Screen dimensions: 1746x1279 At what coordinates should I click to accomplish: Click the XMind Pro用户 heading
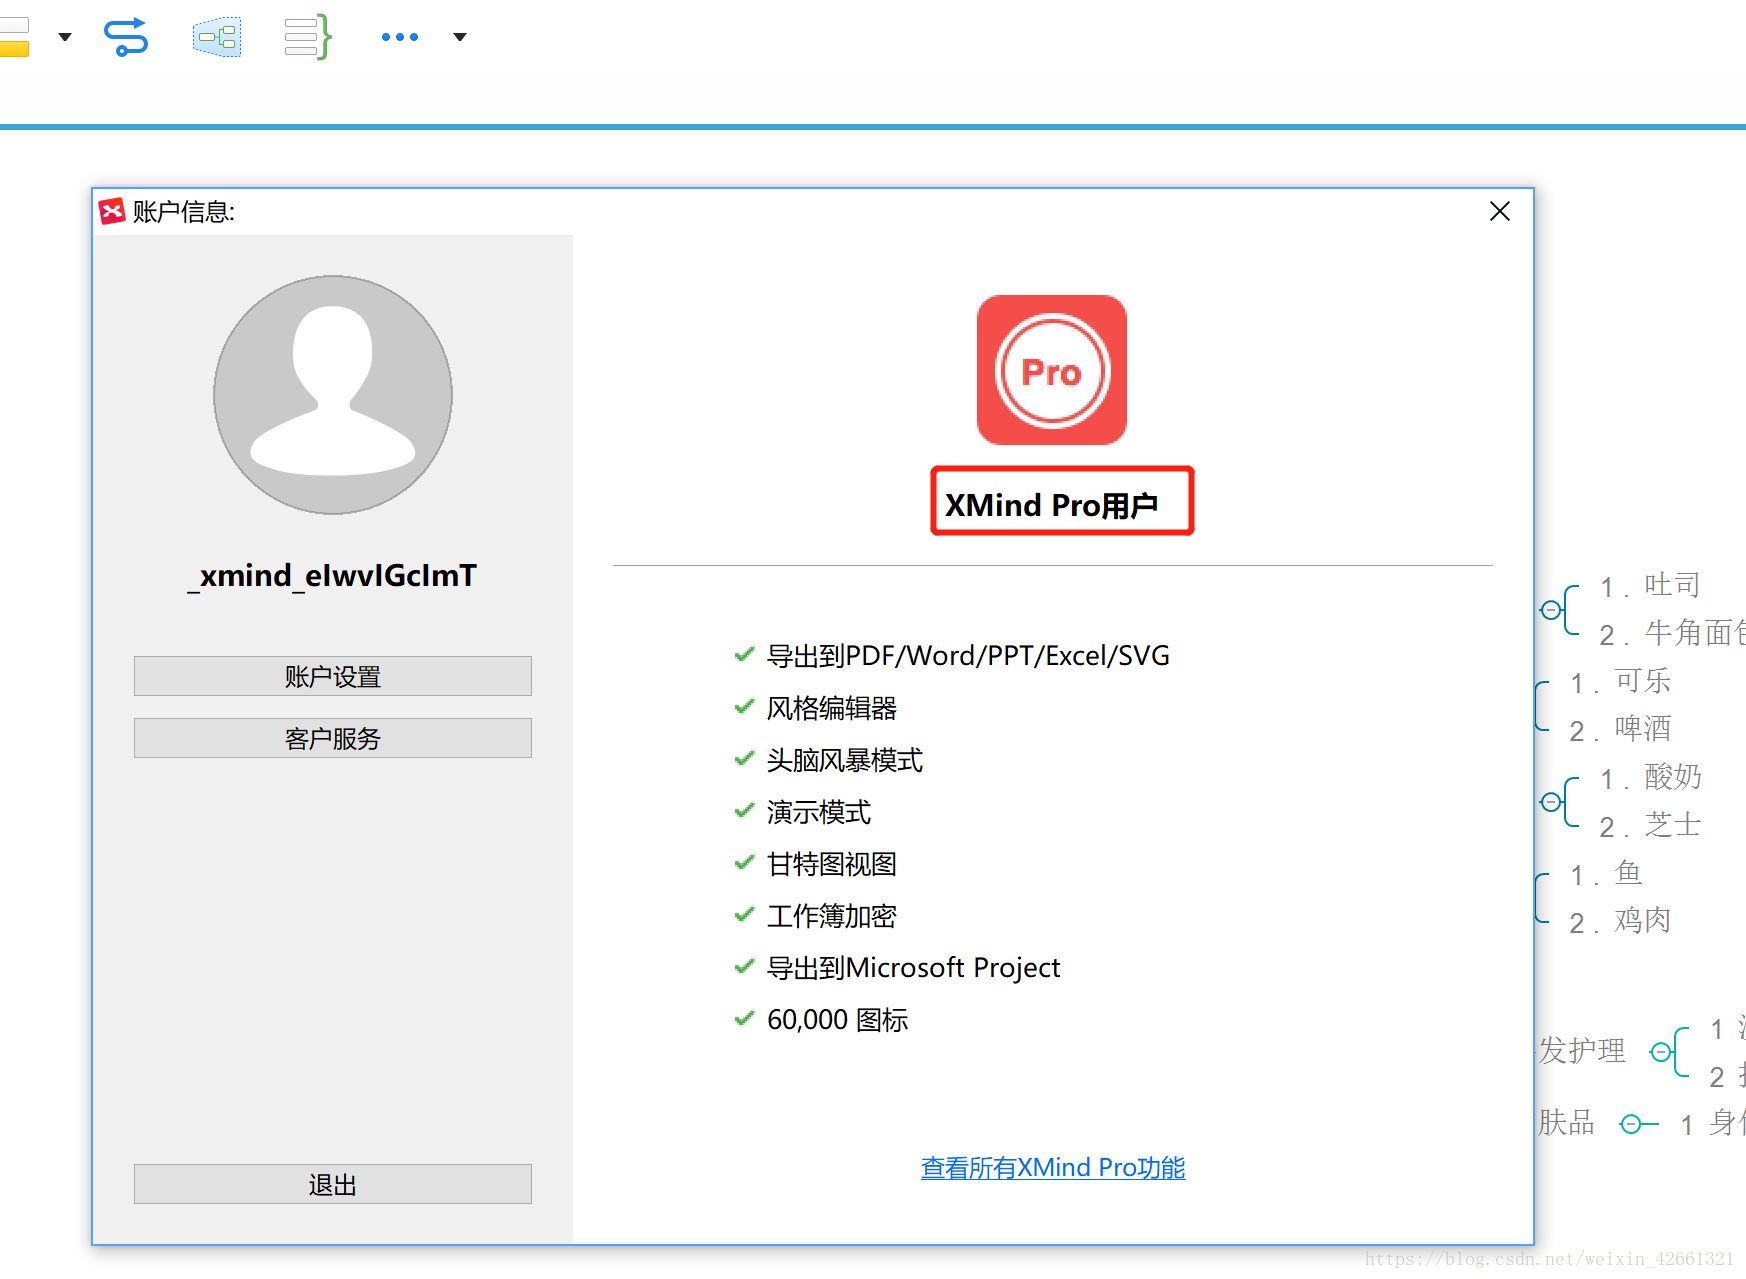tap(1052, 505)
